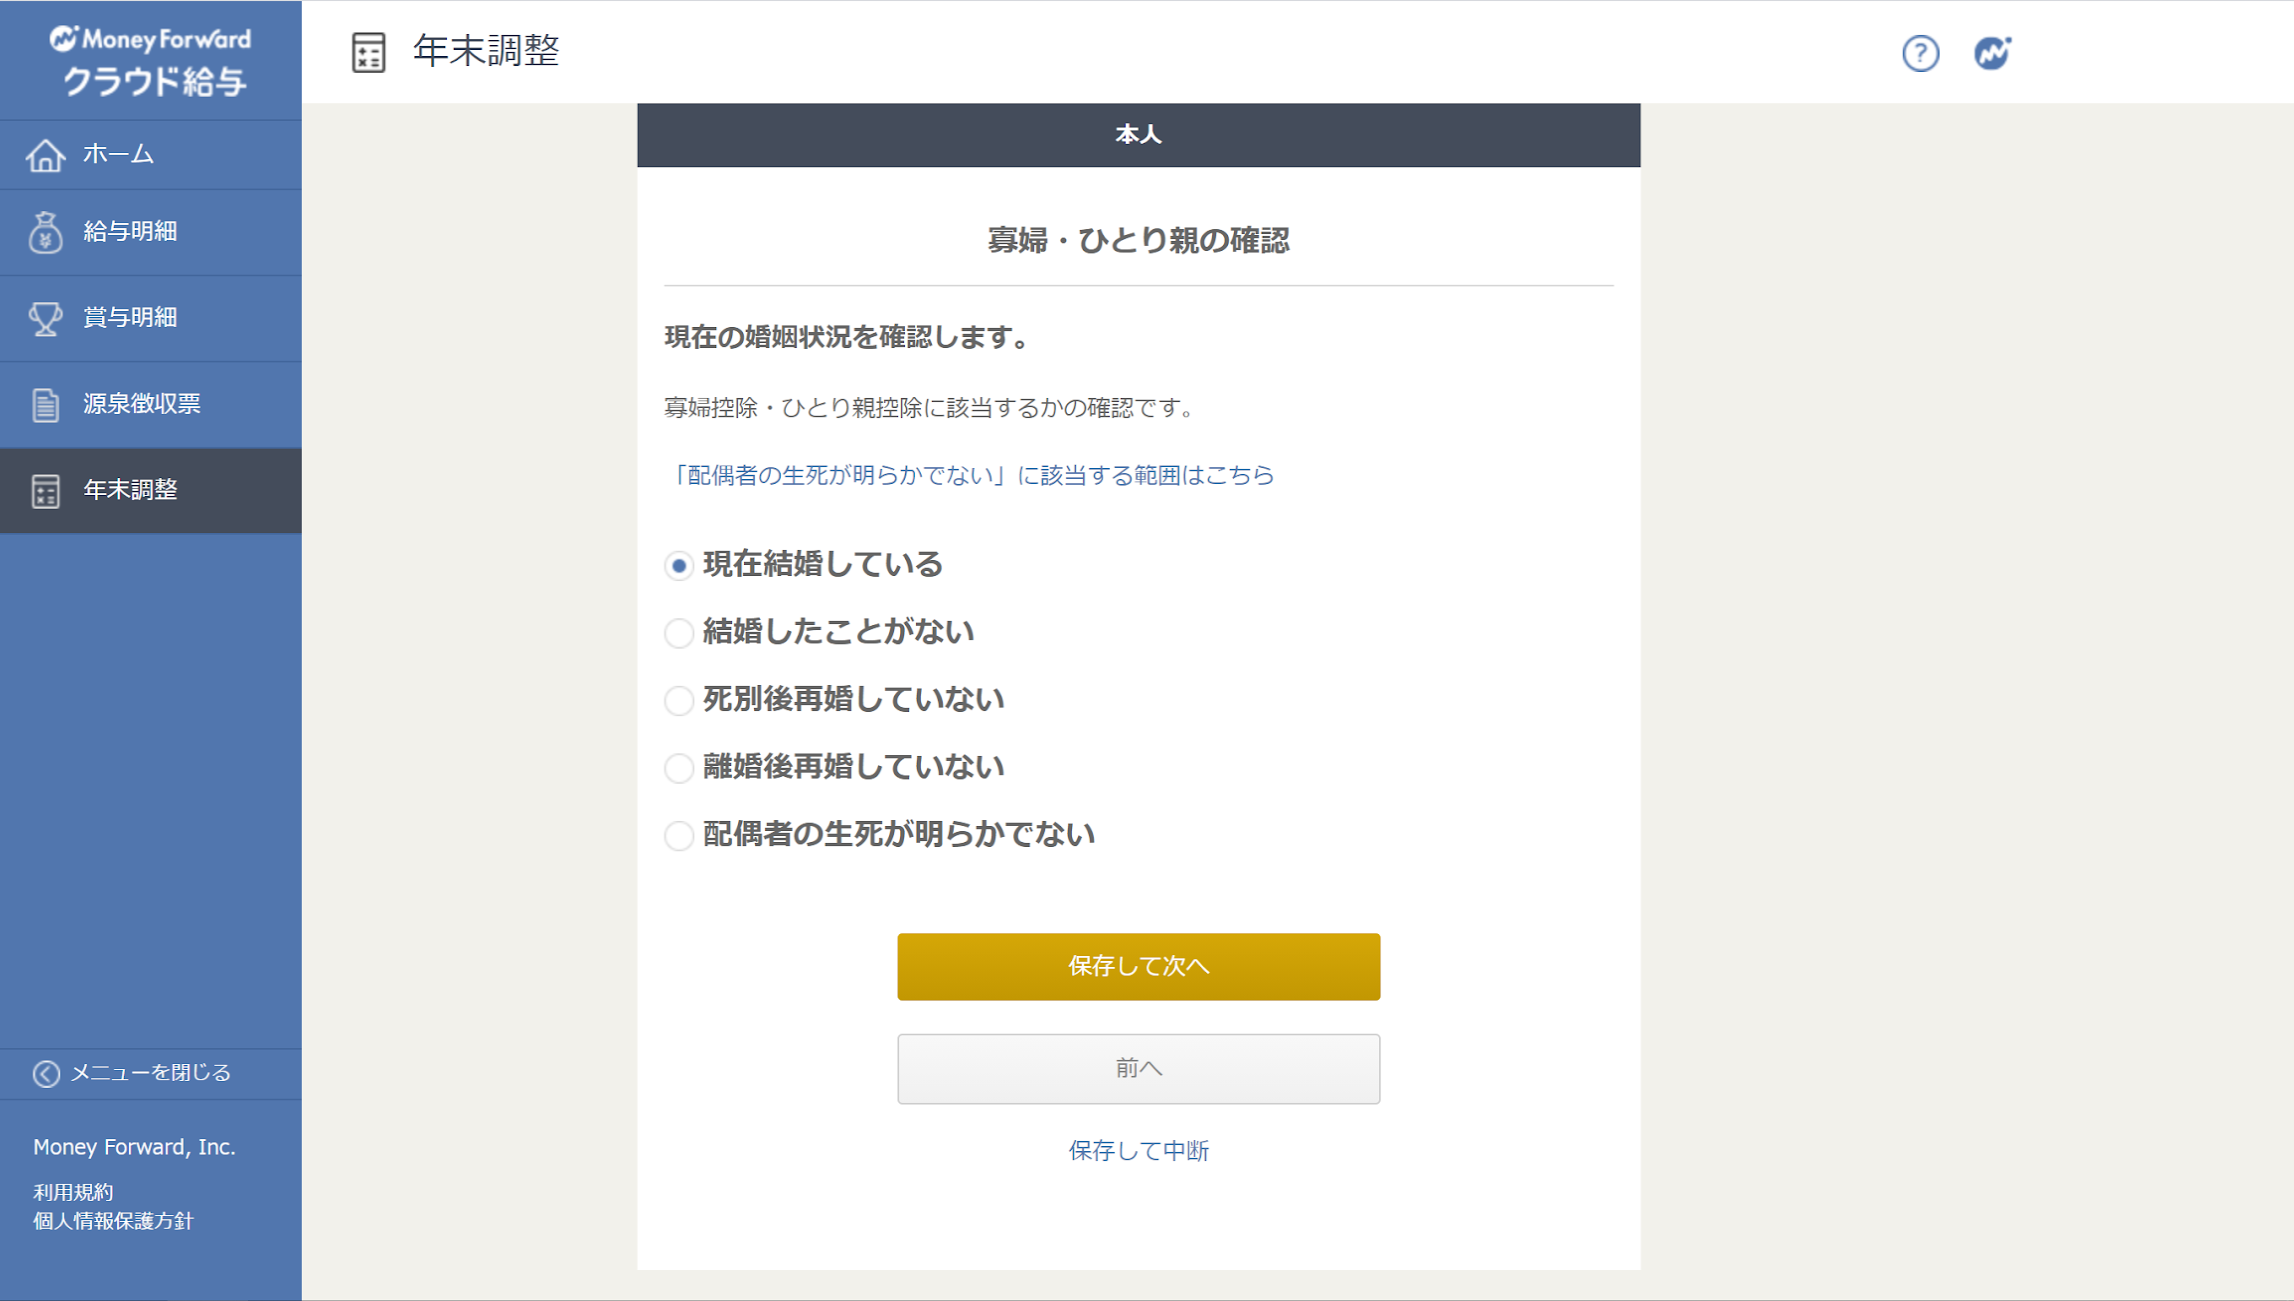
Task: Click the 保存して次へ button
Action: 1138,966
